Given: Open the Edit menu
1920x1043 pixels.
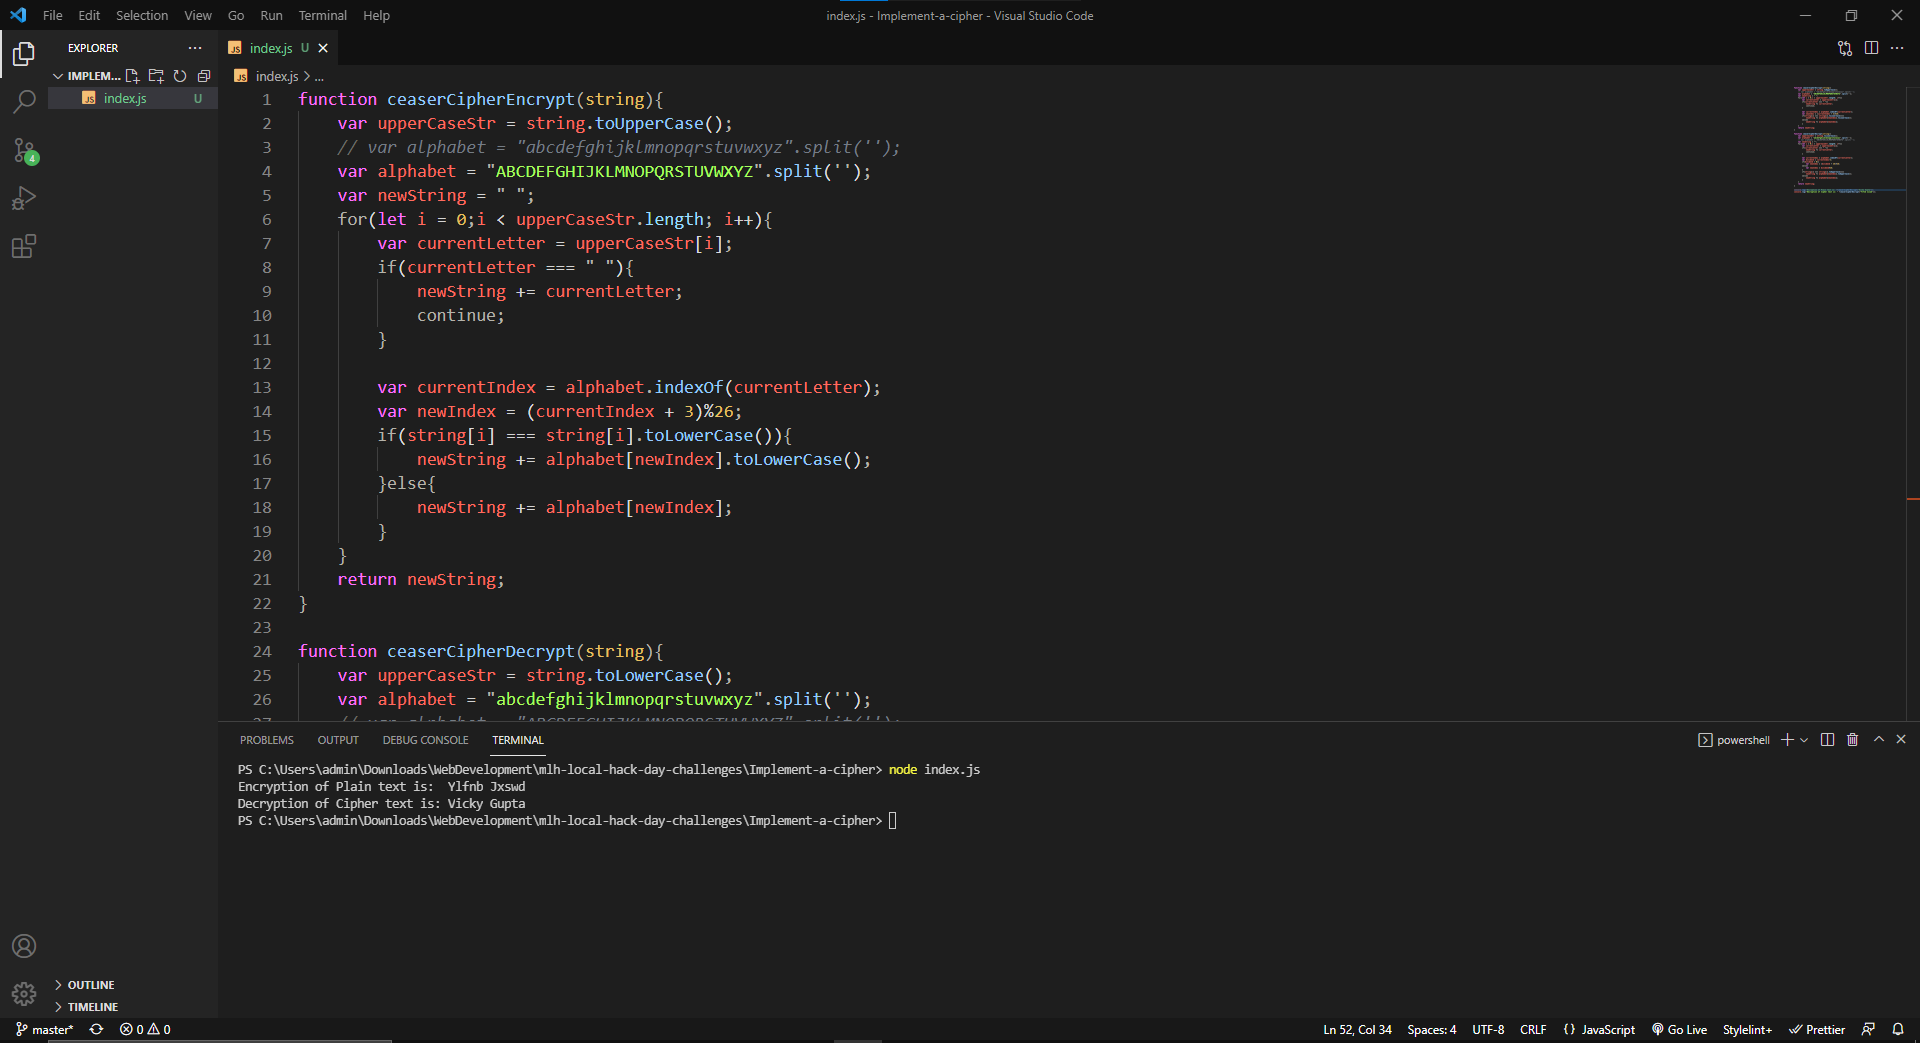Looking at the screenshot, I should [89, 15].
